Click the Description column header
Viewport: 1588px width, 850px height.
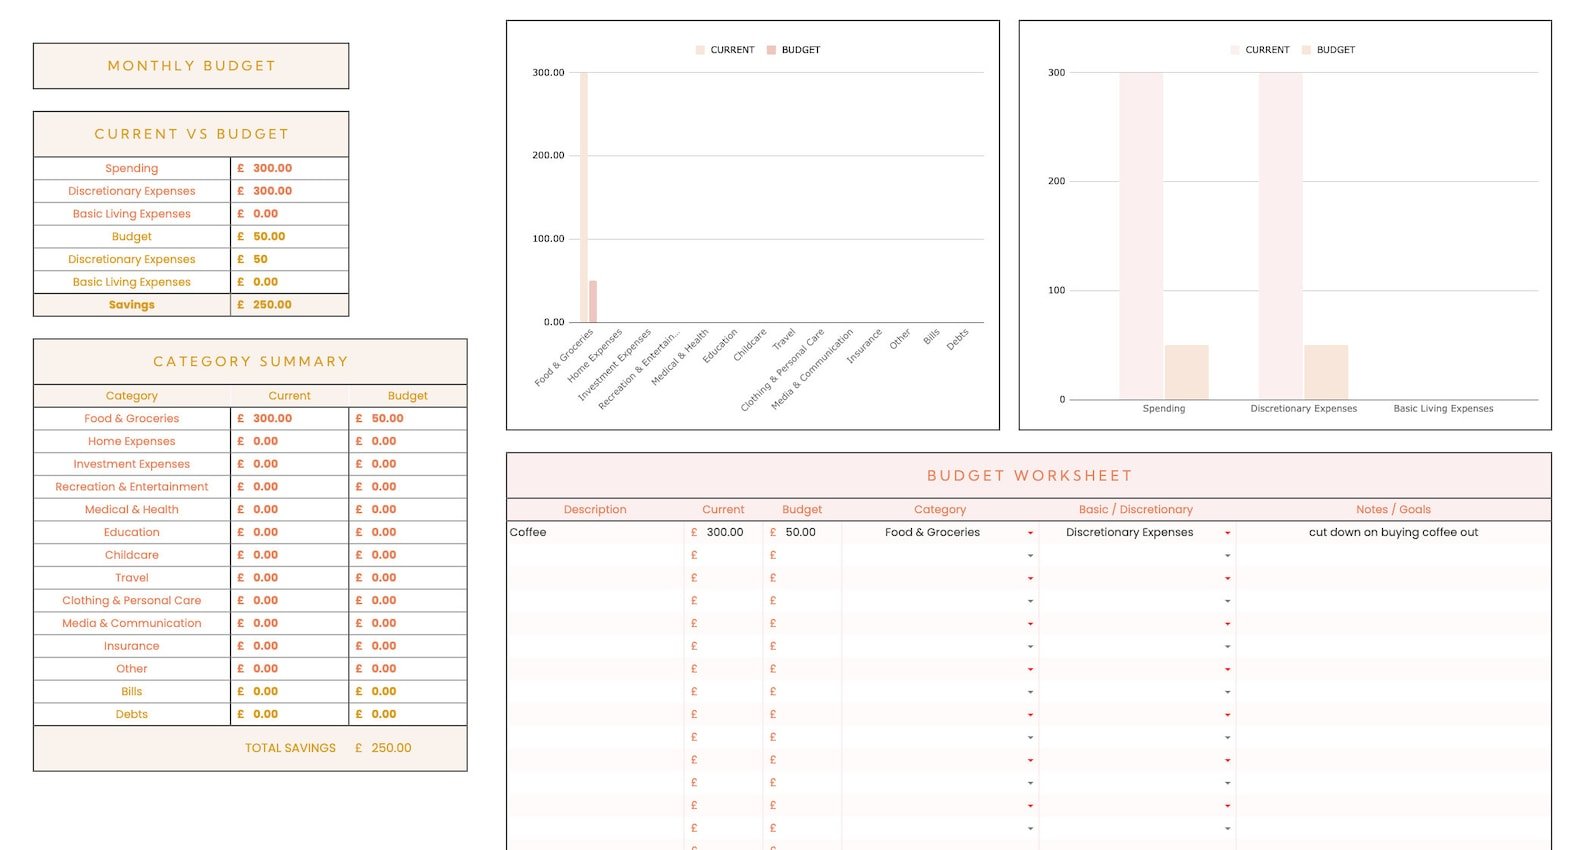595,510
